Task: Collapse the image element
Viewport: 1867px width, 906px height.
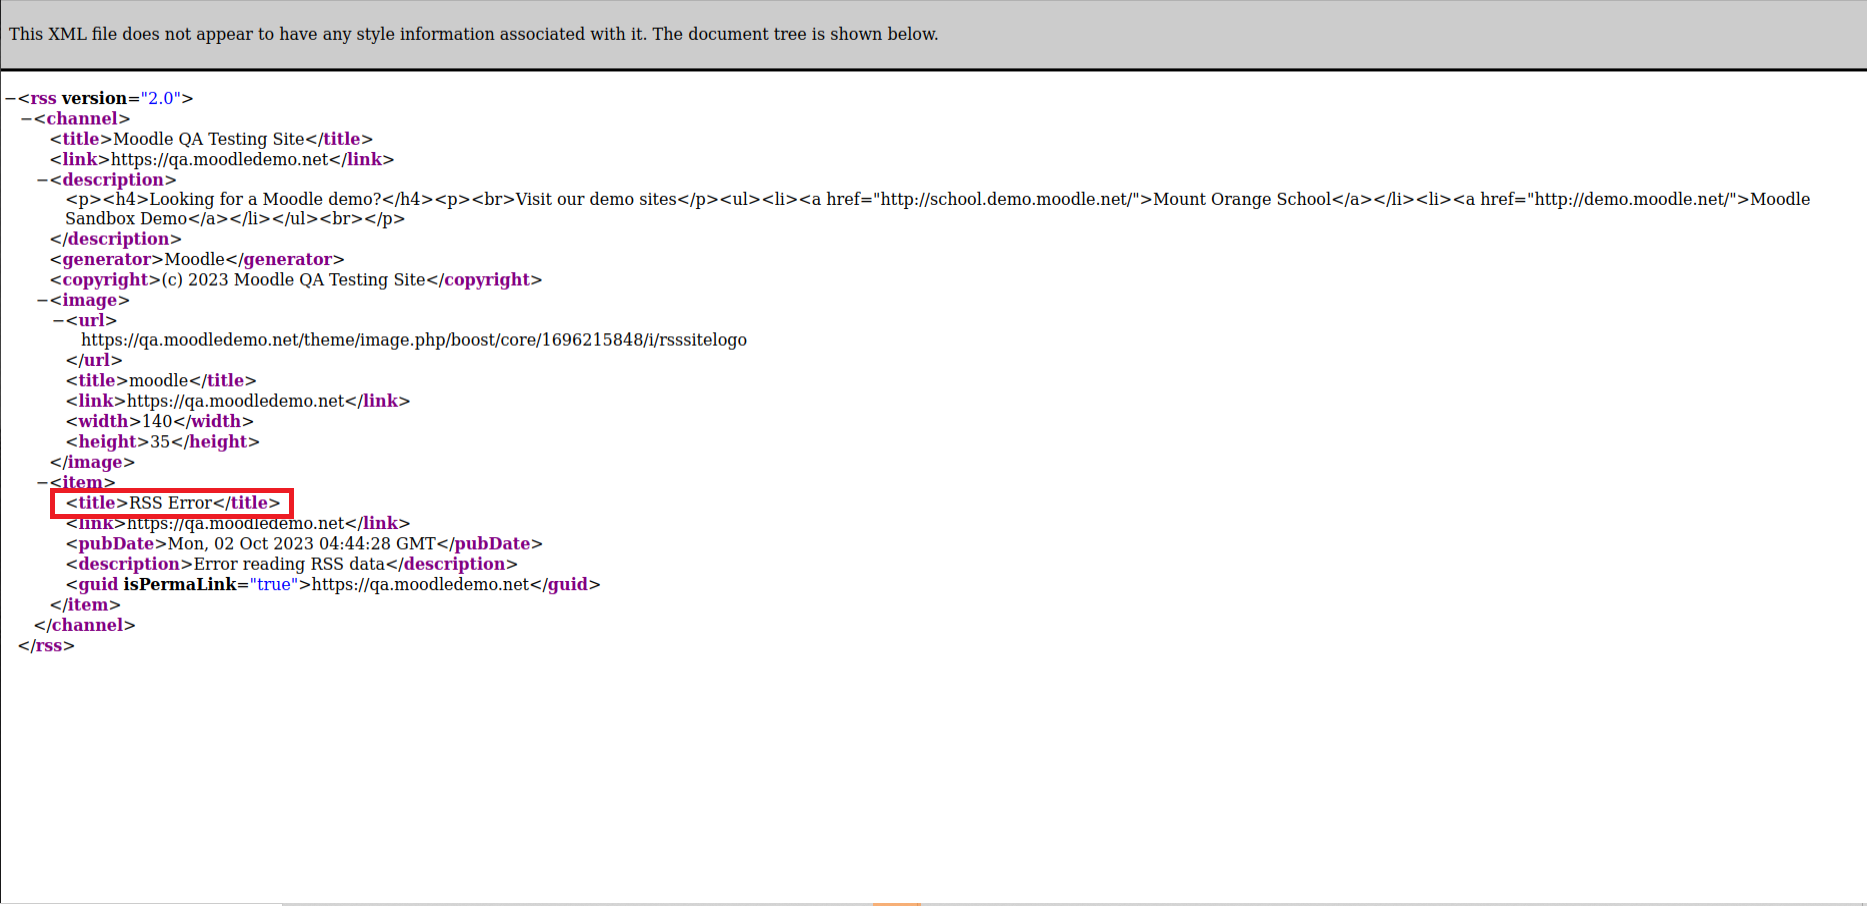Action: tap(43, 300)
